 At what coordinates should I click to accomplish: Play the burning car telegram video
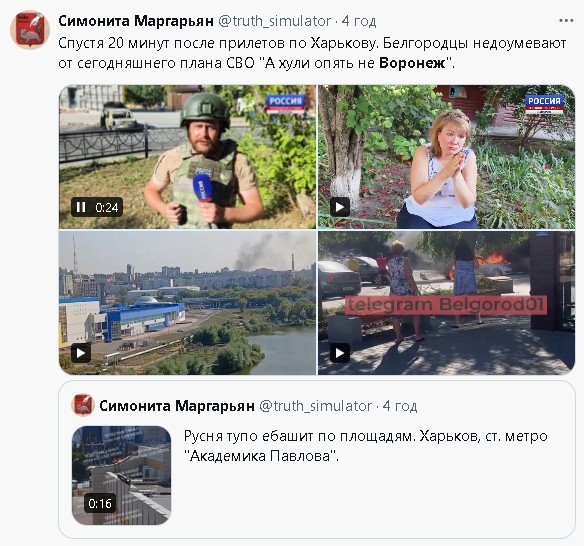pos(340,353)
